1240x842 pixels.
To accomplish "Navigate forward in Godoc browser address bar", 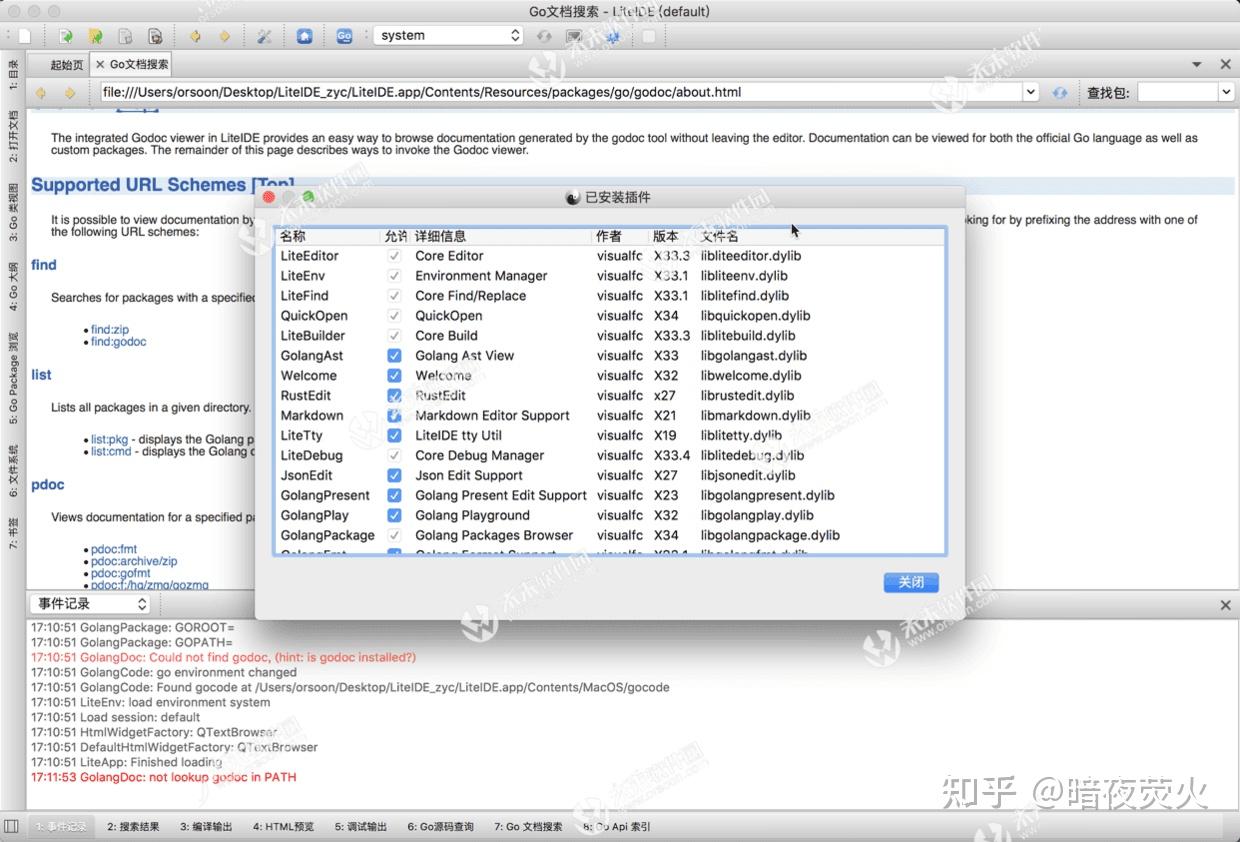I will tap(69, 93).
